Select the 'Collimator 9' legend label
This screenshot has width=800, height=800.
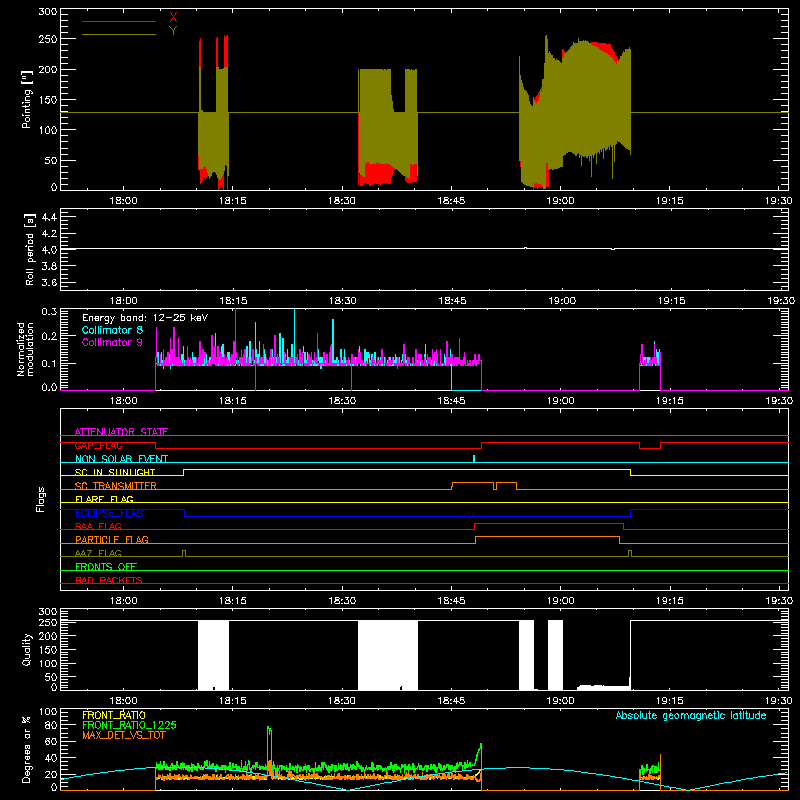(112, 342)
